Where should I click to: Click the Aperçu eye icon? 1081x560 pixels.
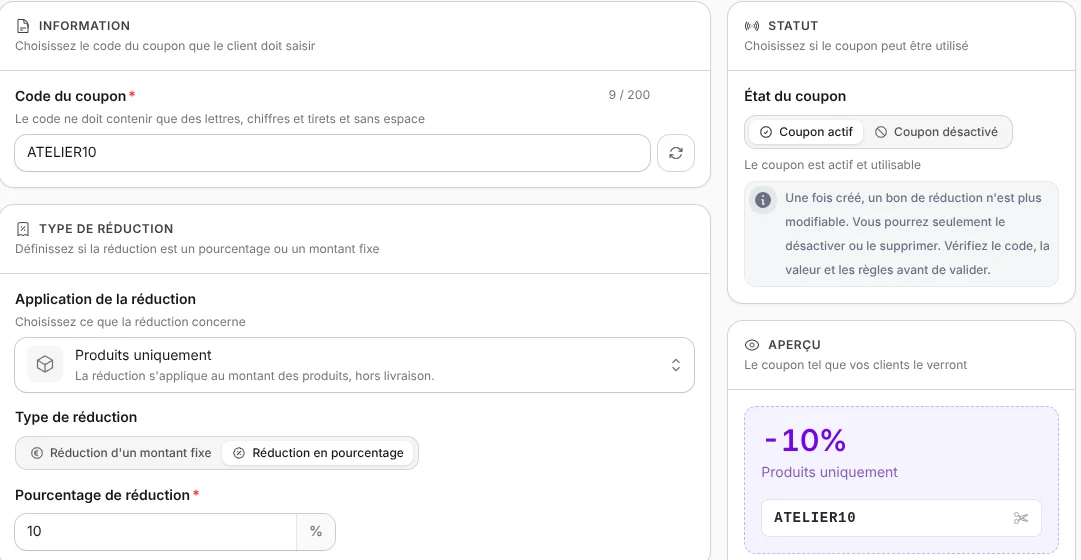[x=752, y=345]
